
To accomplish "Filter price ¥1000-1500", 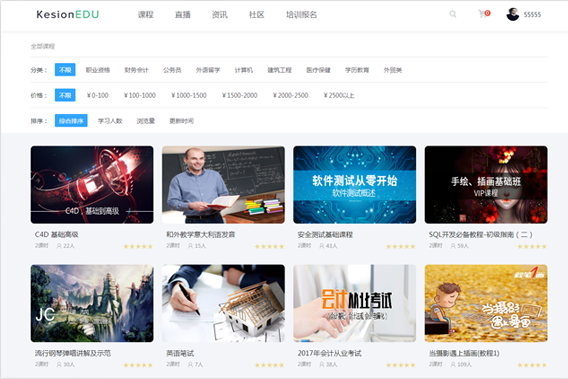I will click(189, 95).
